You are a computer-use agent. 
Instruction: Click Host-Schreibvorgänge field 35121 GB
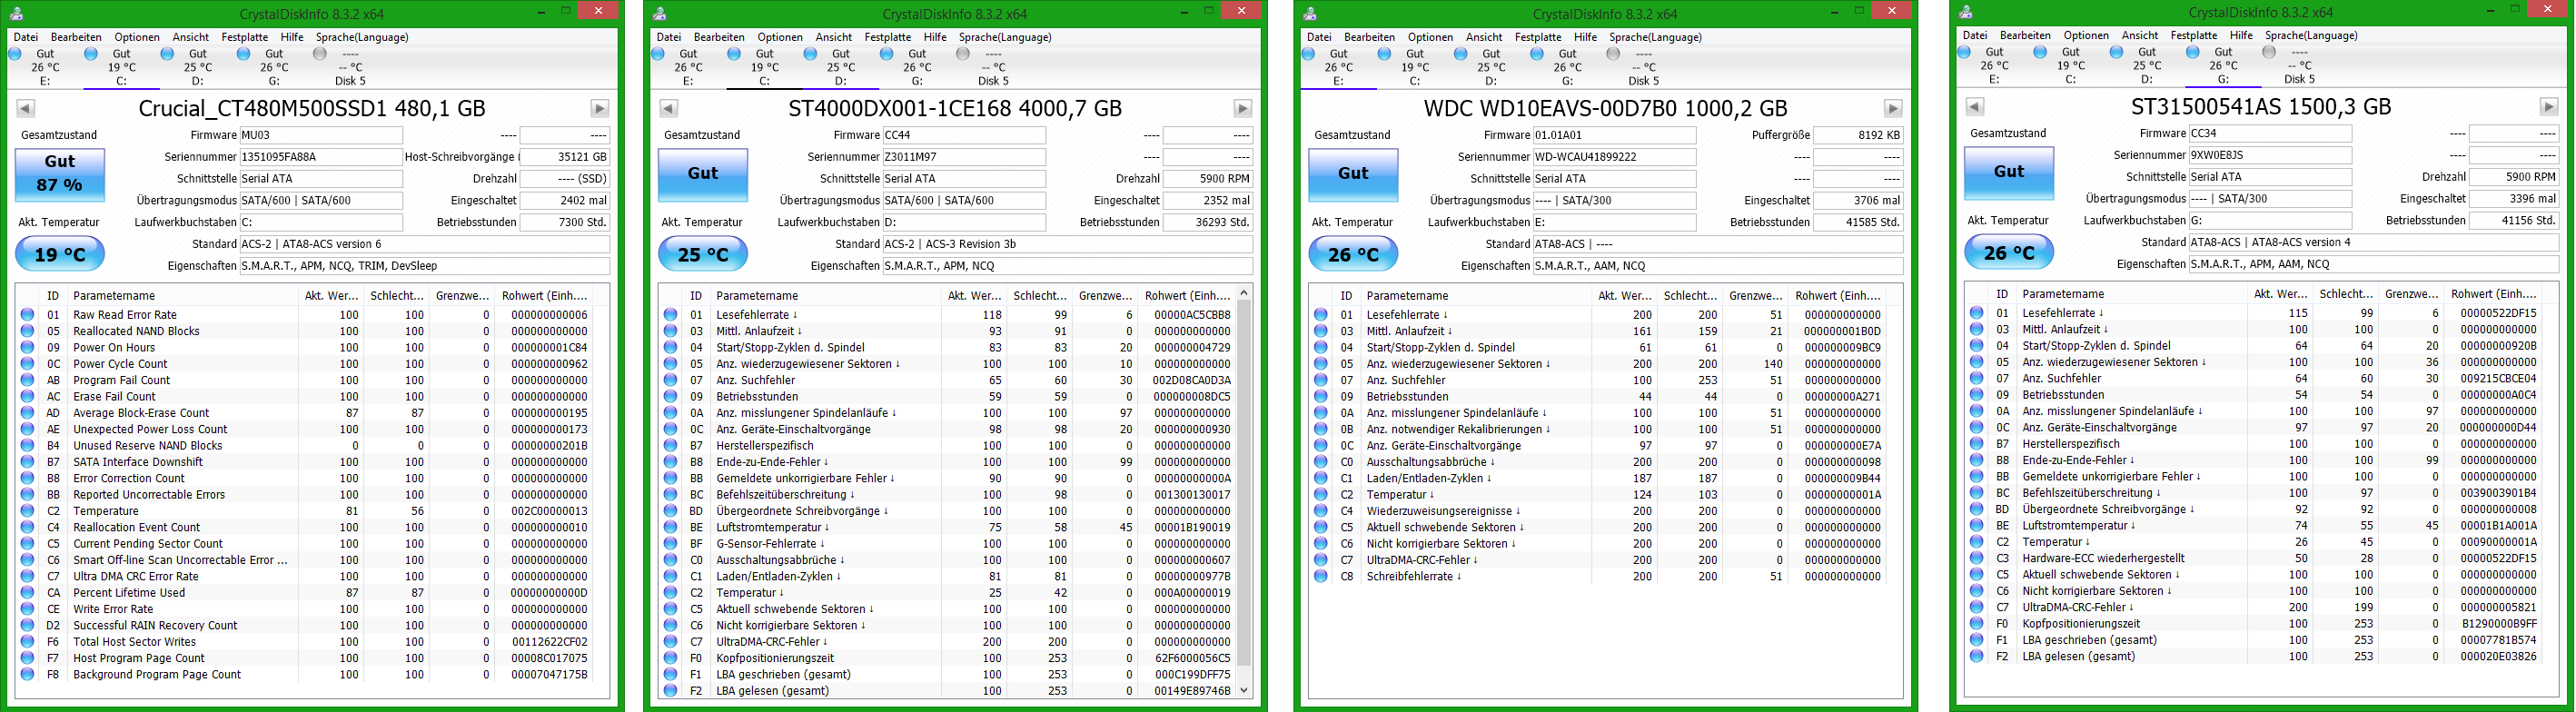[565, 157]
